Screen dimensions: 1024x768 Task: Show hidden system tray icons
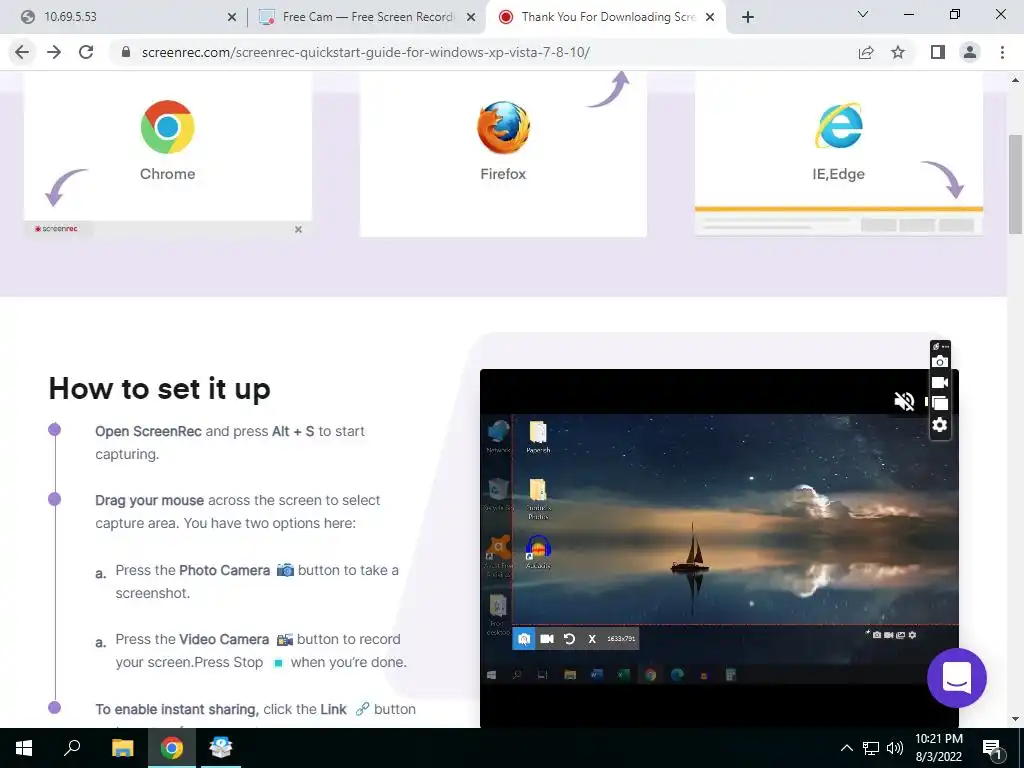846,748
